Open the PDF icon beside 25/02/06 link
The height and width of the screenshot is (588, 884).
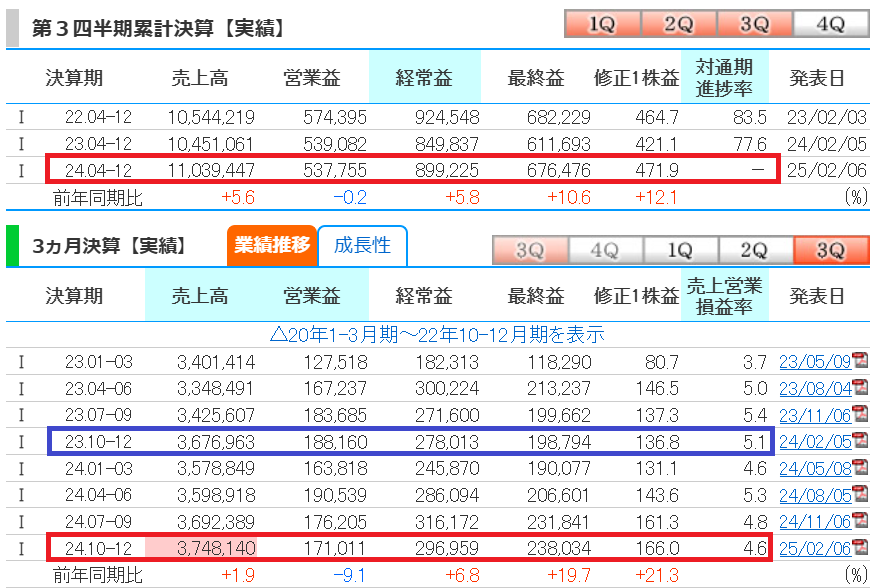[x=860, y=546]
